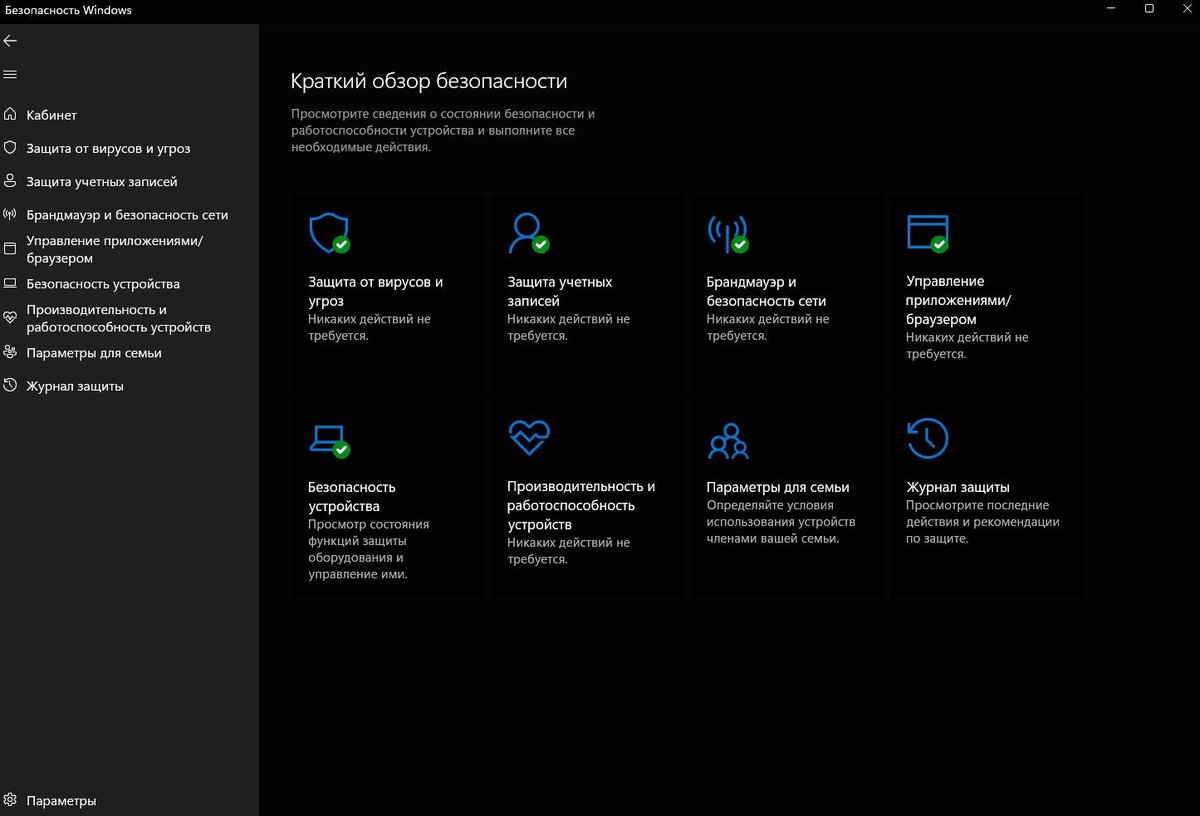Click laptop icon beside Безопасность устройства in sidebar
1200x816 pixels.
(x=10, y=283)
